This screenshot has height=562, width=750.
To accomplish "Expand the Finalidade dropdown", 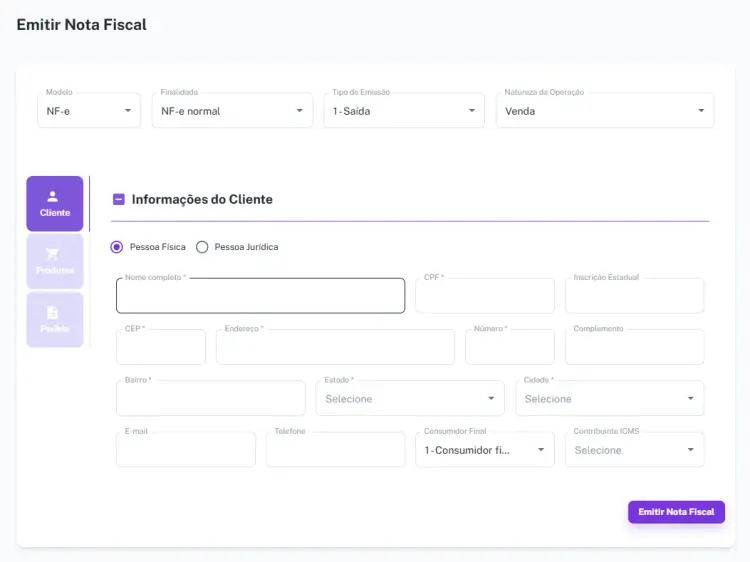I will (232, 111).
